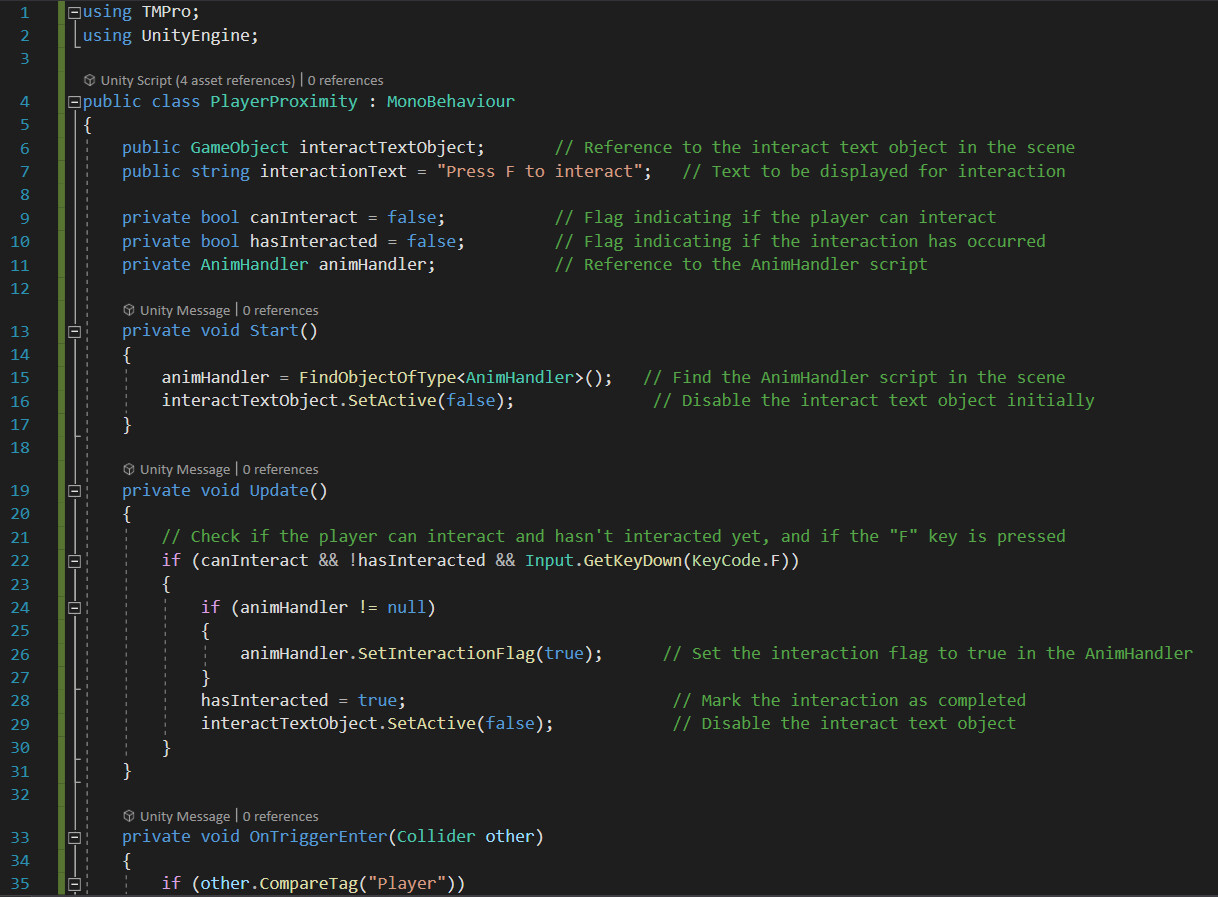Click 'FindObjectOfType' call on line 15
Screen dimensions: 1218x897
click(x=377, y=377)
